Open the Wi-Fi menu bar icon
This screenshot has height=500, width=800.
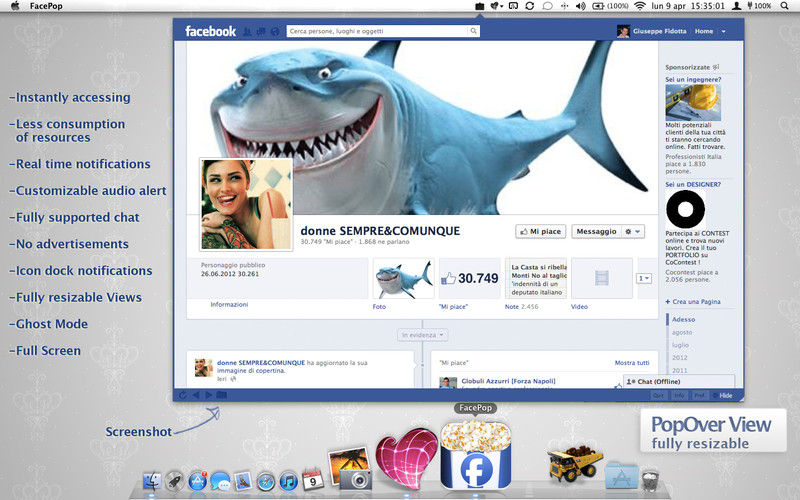coord(640,6)
